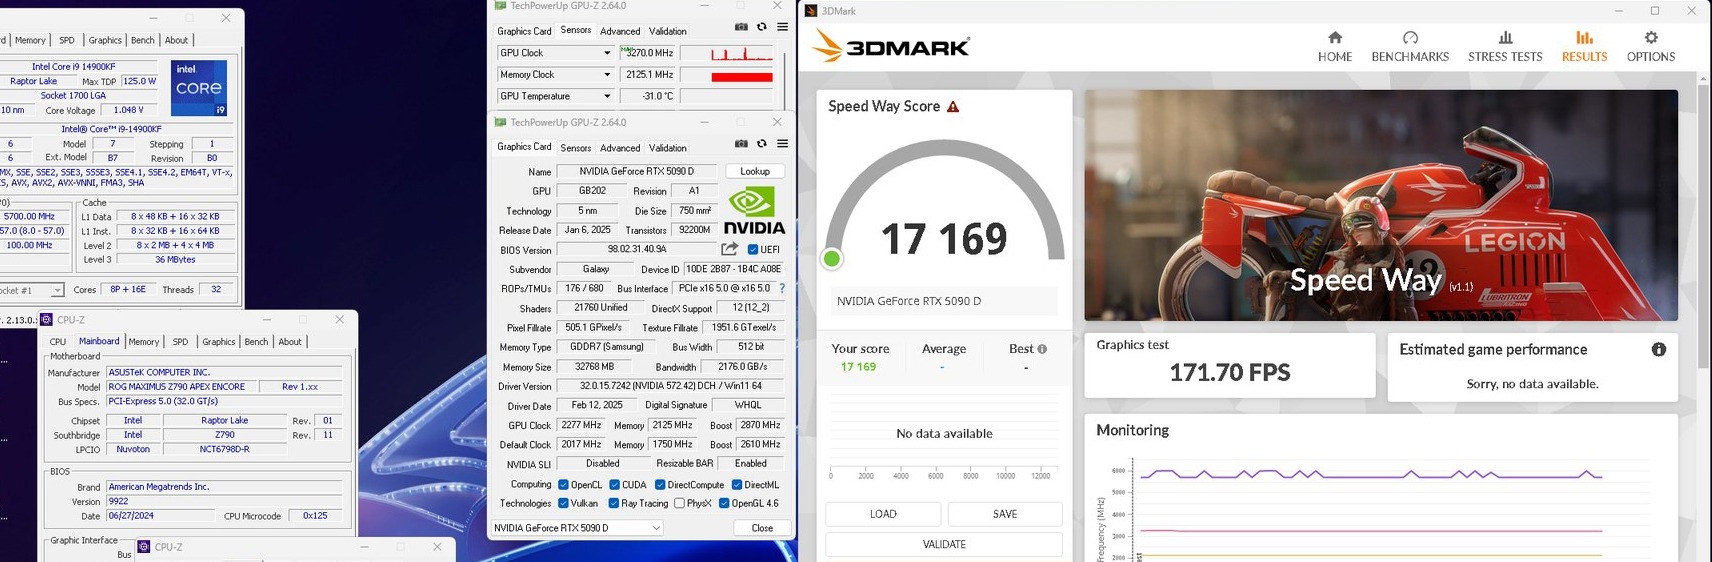Click the Lookup button

(x=754, y=171)
